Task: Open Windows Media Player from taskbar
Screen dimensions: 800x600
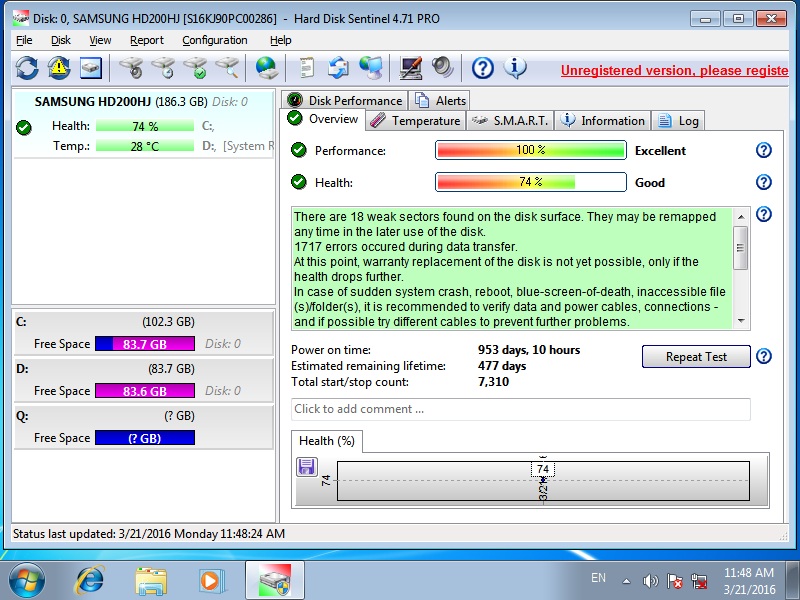Action: click(211, 581)
